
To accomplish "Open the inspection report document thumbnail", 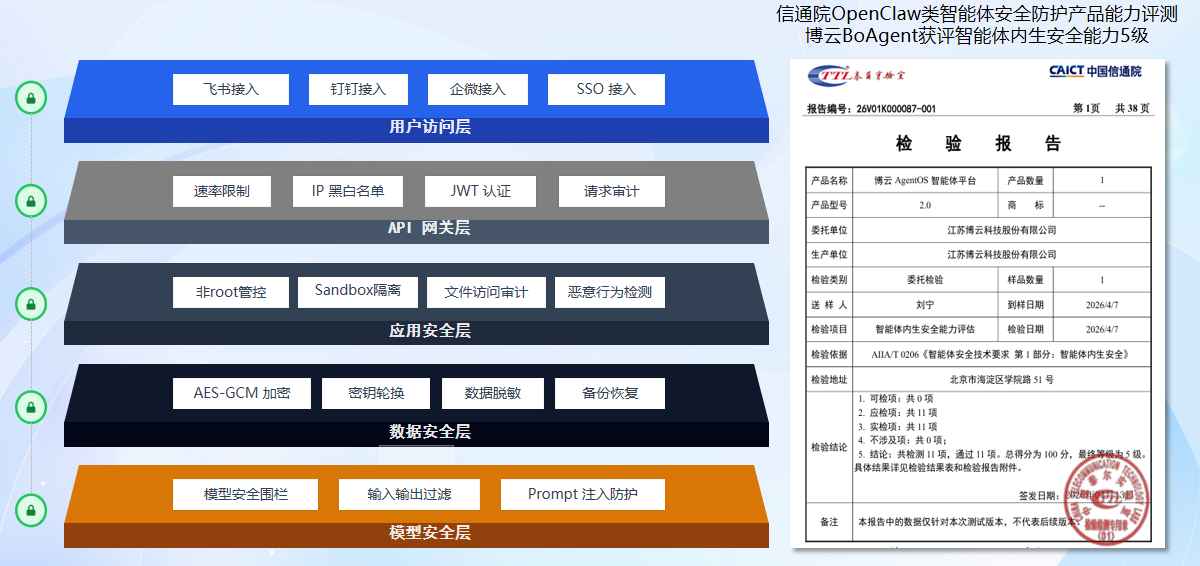I will tap(978, 302).
